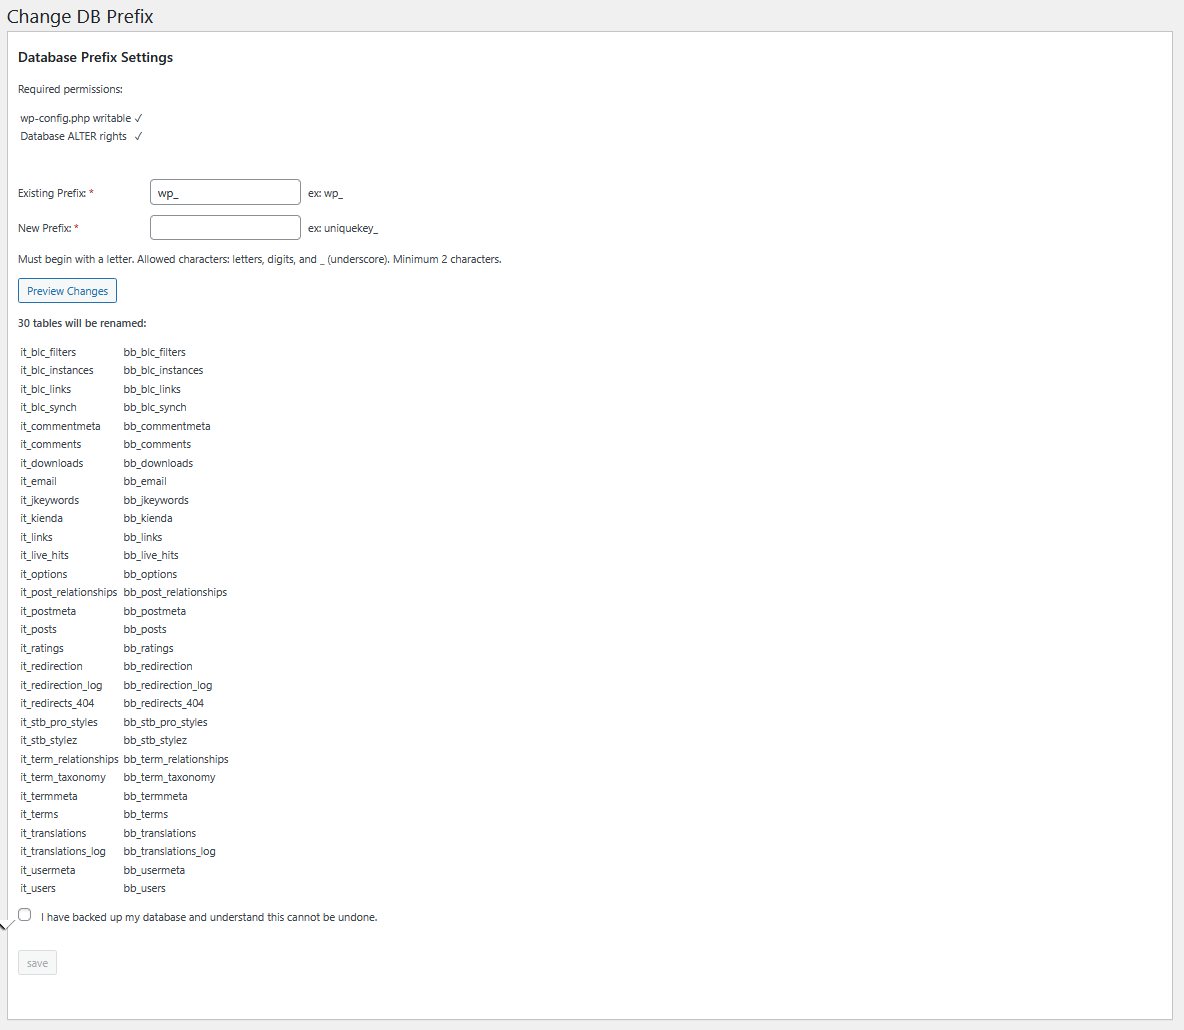
Task: Click the it_commentmeta table name
Action: (x=60, y=426)
